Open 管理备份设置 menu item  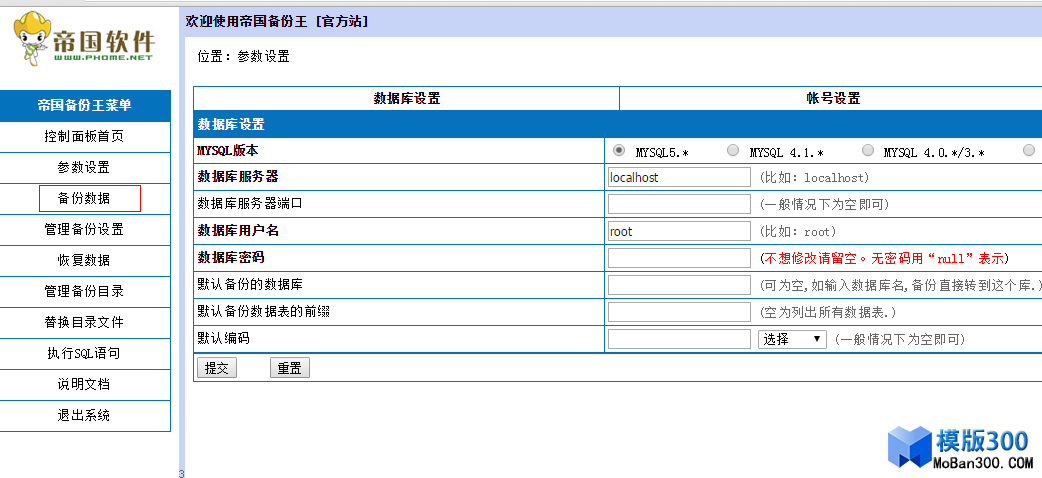tap(84, 229)
